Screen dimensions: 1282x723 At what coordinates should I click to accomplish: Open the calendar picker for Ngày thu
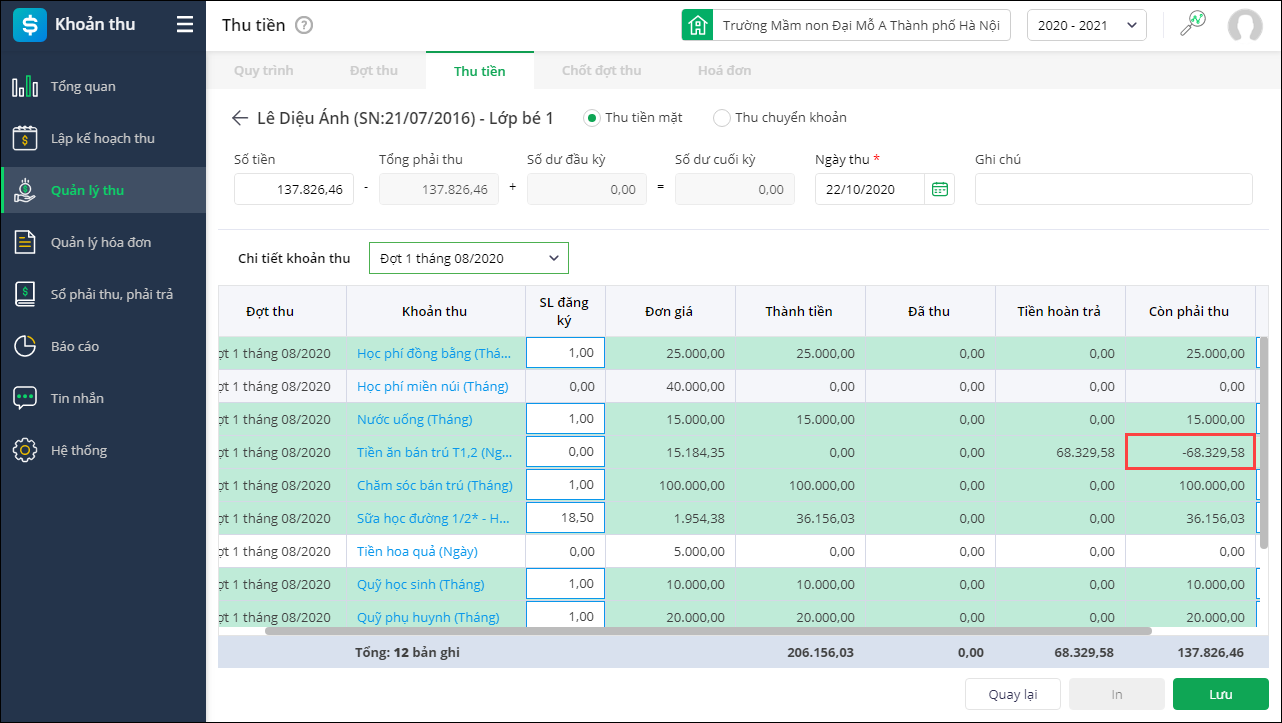[x=939, y=189]
